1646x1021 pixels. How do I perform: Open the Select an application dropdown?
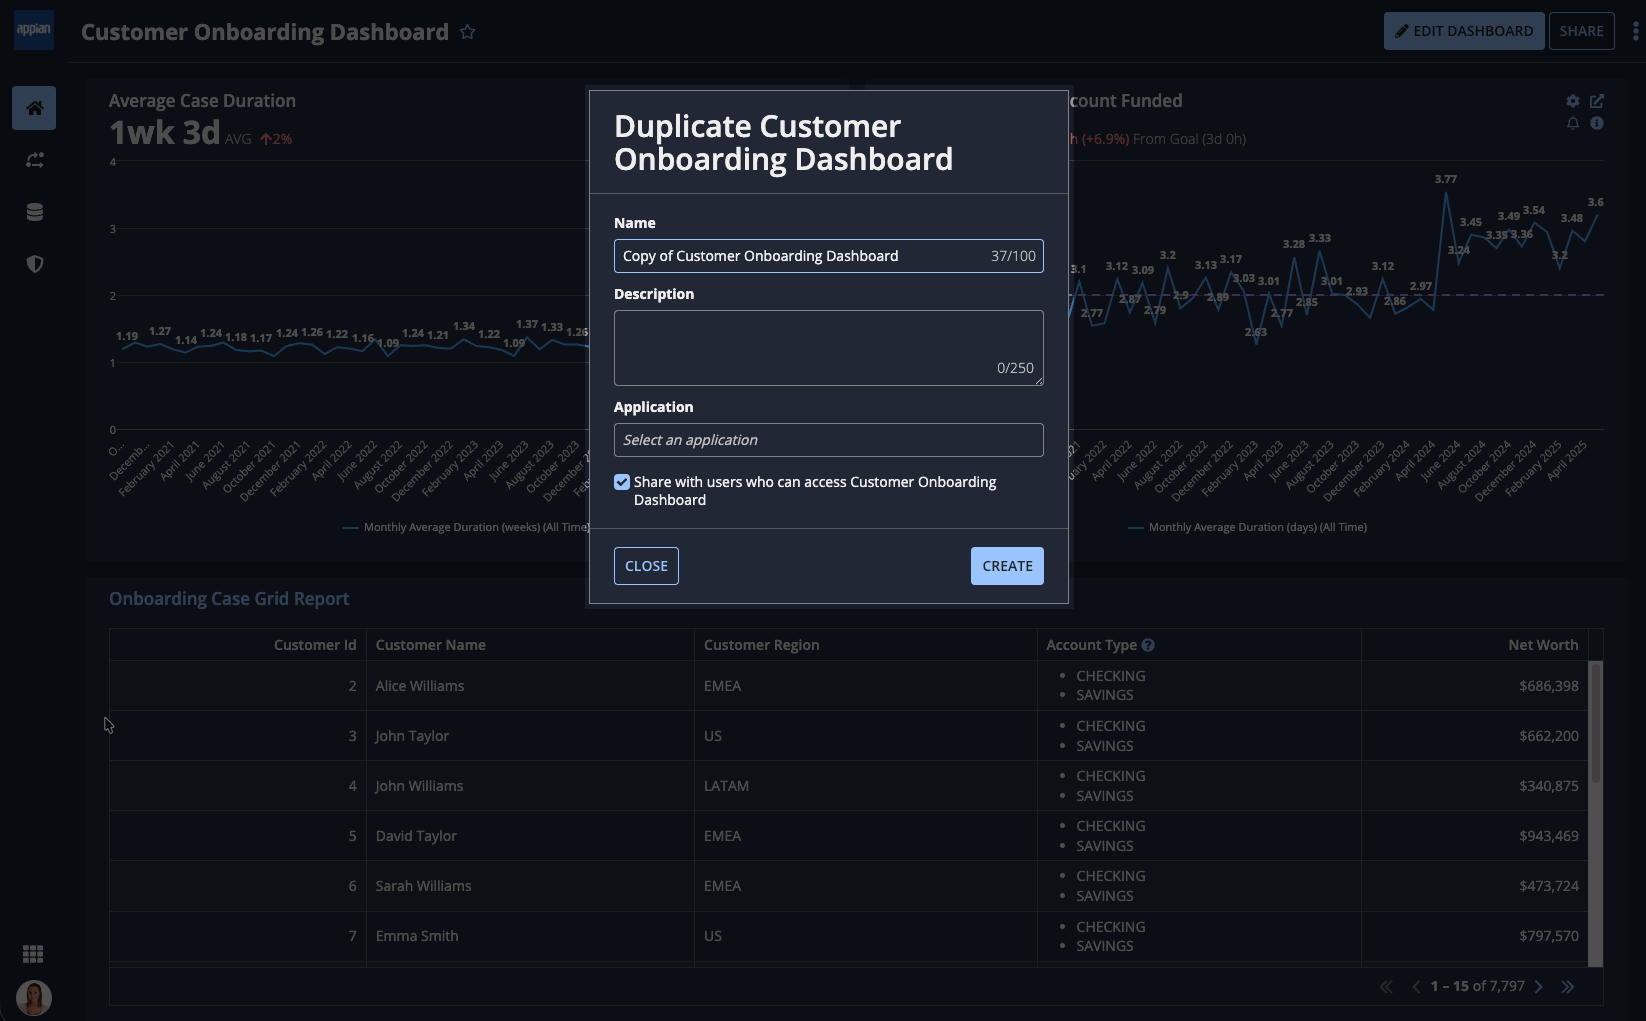[829, 440]
